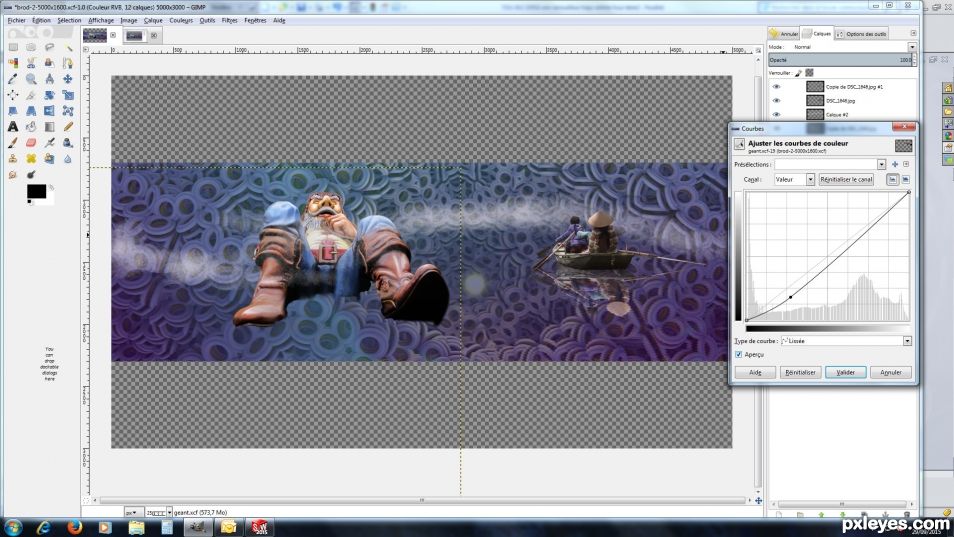Select the Scissors Select tool
Screen dimensions: 954x537
[31, 63]
